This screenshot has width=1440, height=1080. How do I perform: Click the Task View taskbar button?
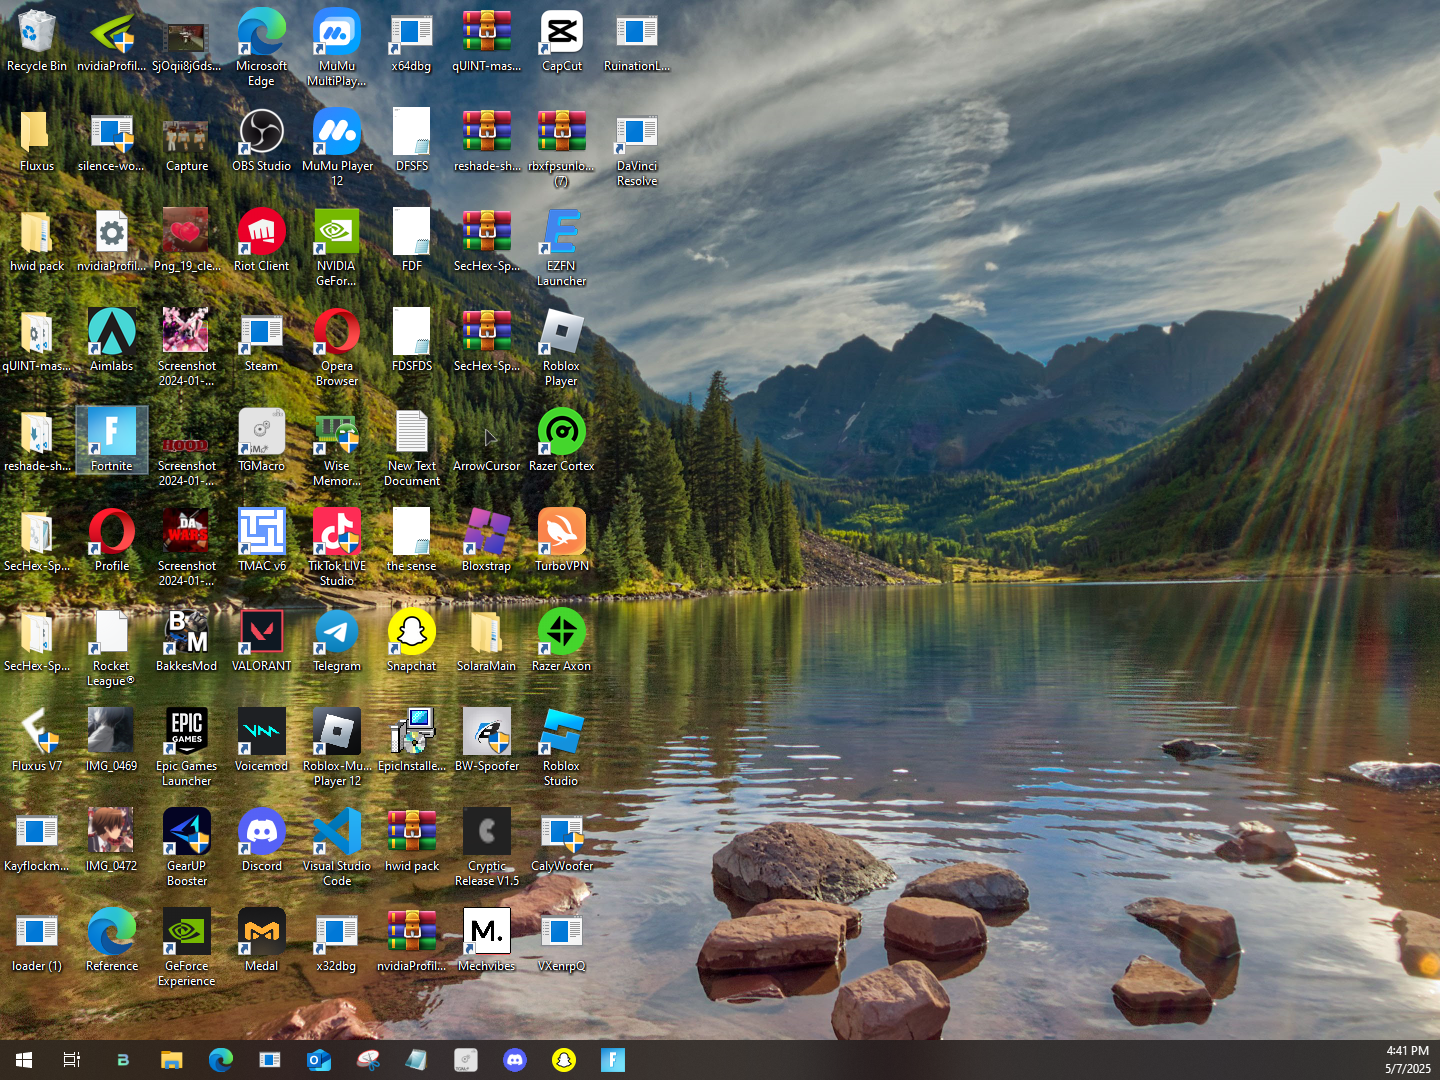[72, 1060]
